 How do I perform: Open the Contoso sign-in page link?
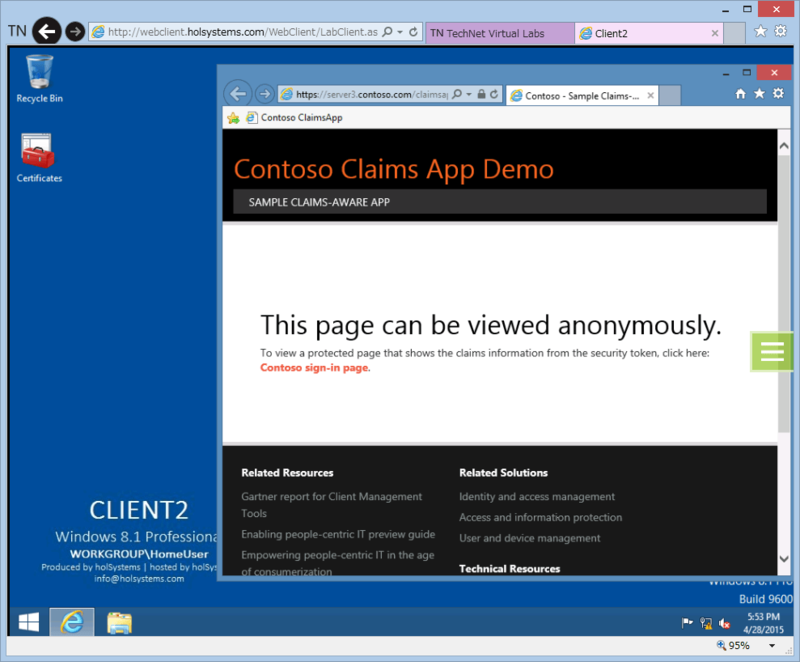click(314, 368)
